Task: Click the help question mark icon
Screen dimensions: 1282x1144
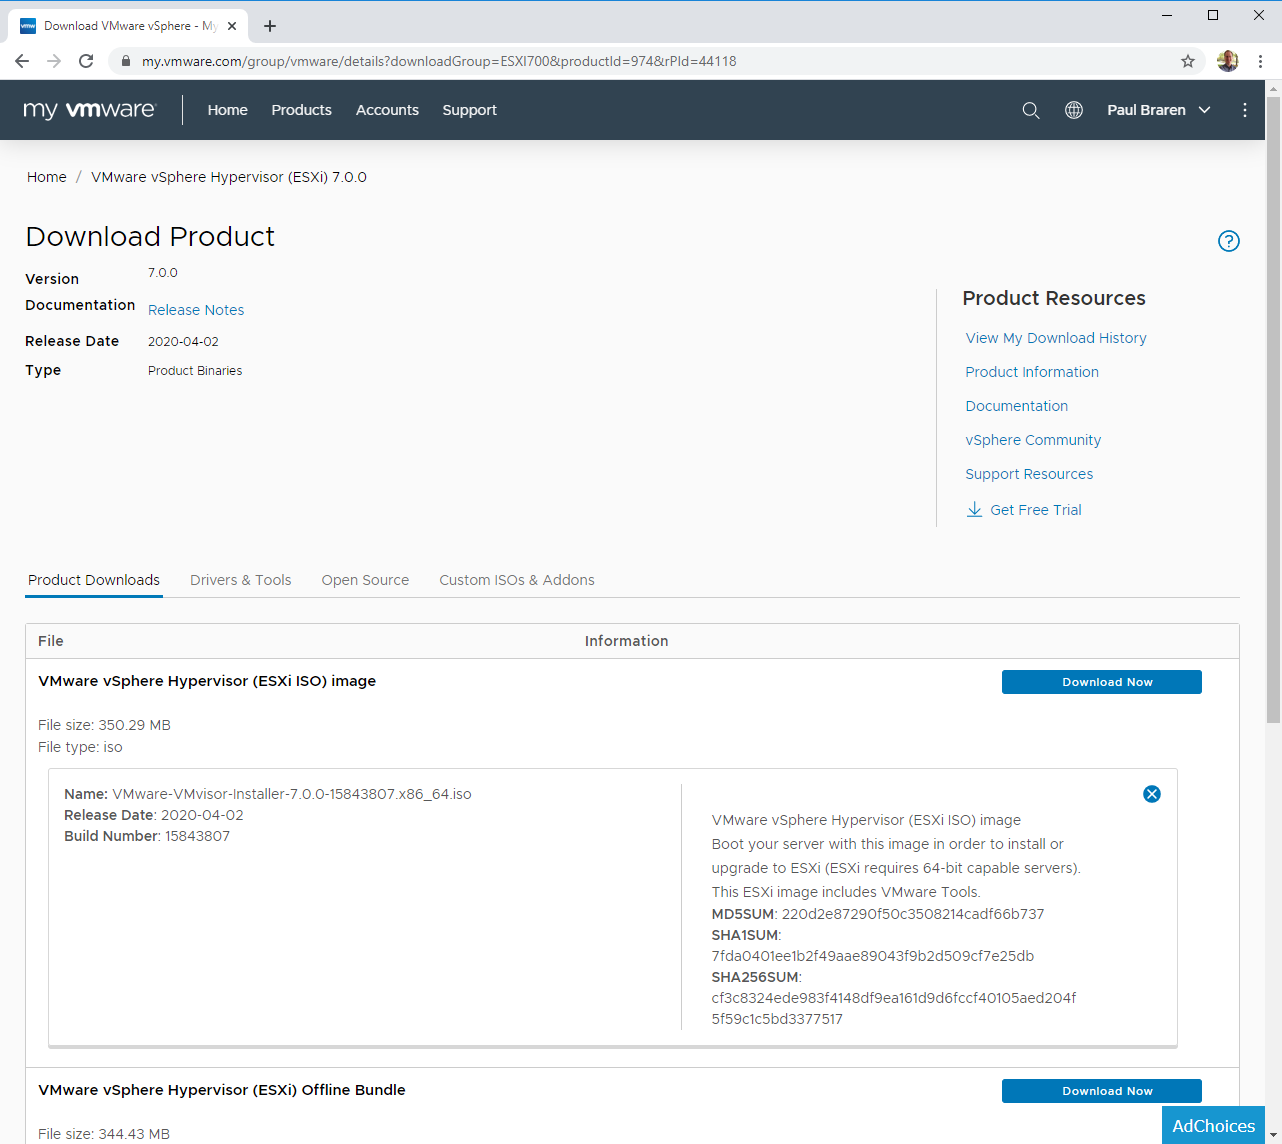Action: pos(1229,241)
